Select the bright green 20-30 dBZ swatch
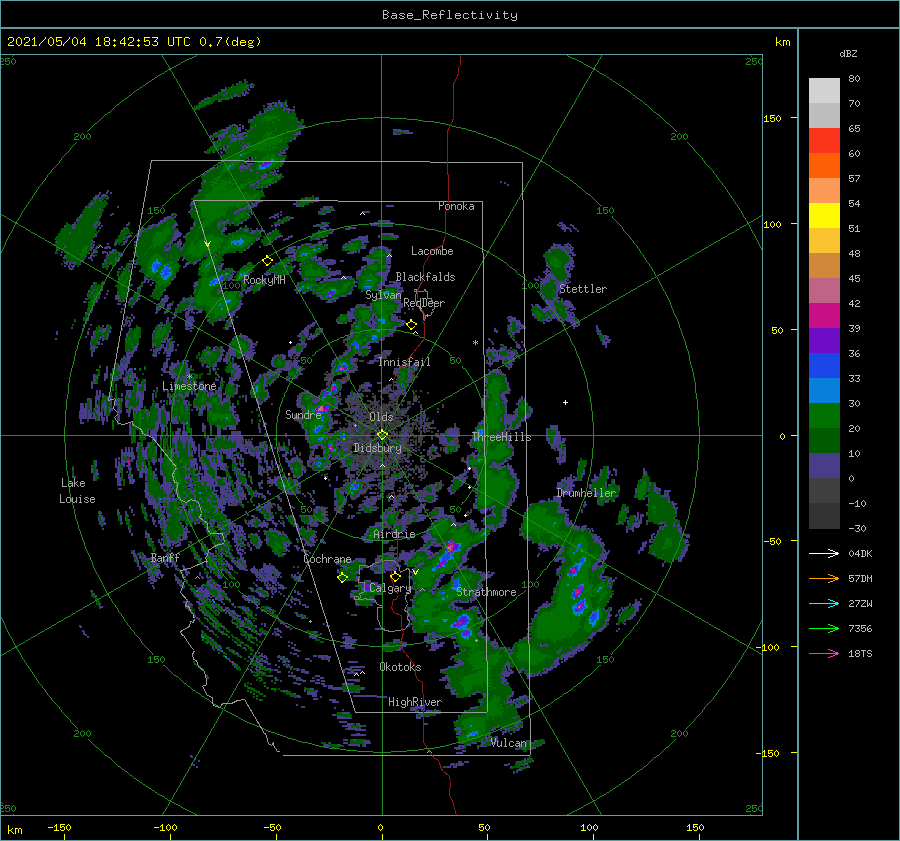 pyautogui.click(x=824, y=416)
